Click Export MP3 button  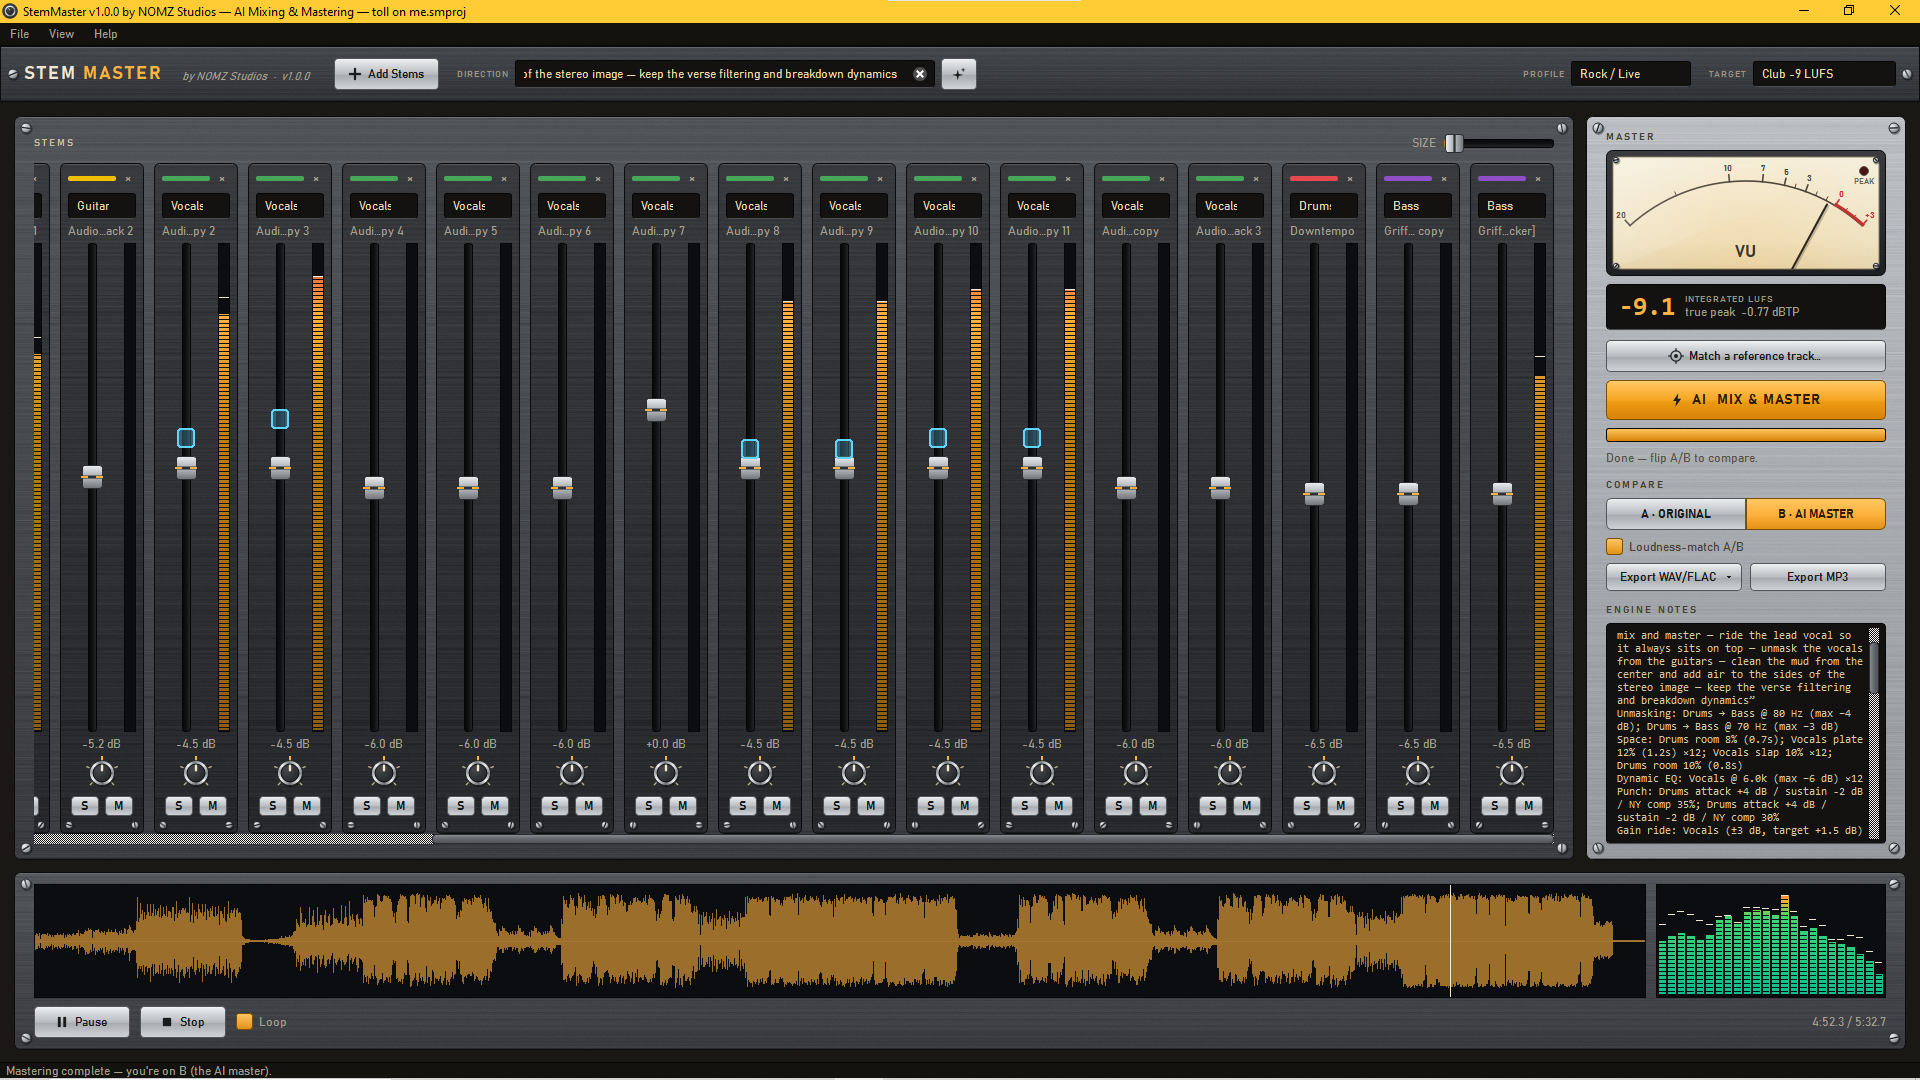coord(1818,577)
